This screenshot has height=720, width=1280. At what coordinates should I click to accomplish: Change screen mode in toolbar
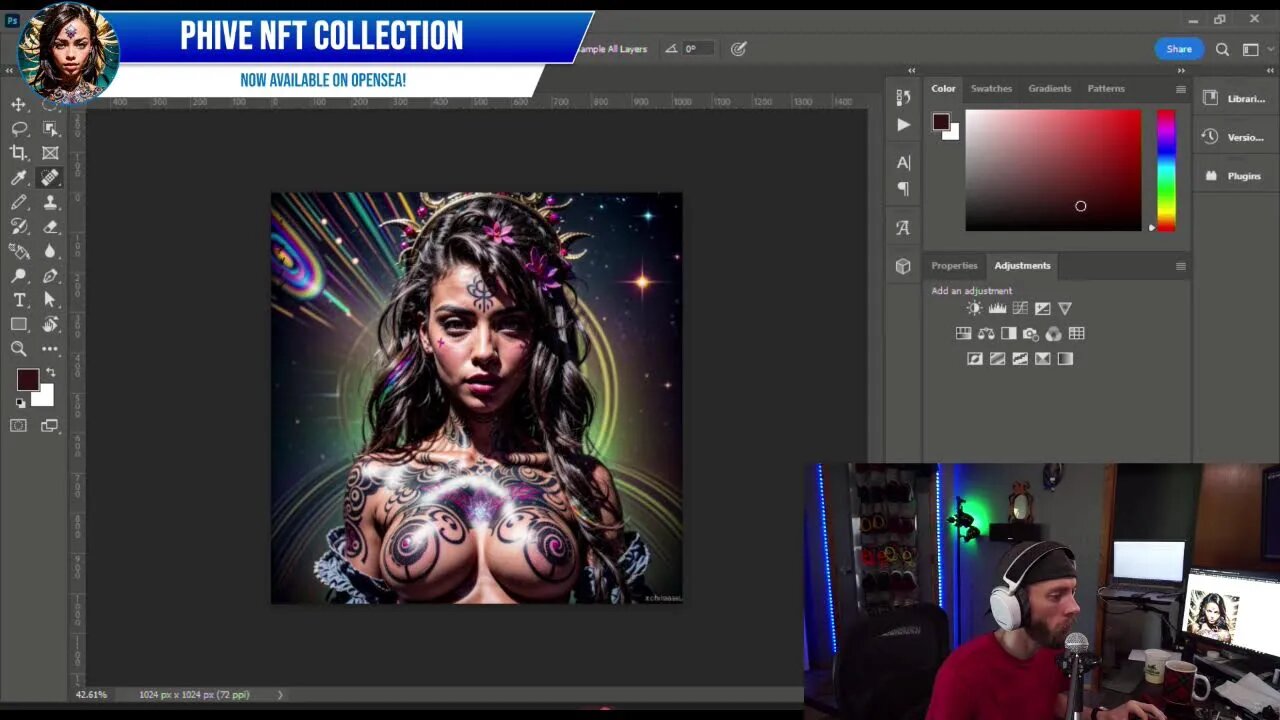[x=50, y=426]
